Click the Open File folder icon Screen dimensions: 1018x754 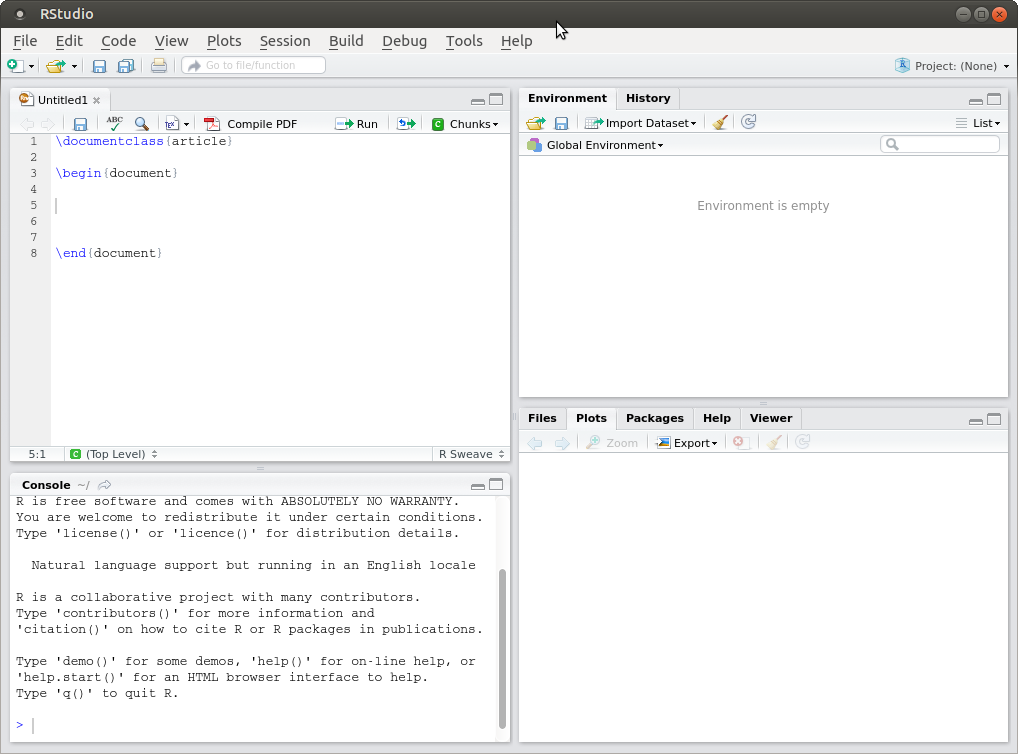[x=56, y=66]
